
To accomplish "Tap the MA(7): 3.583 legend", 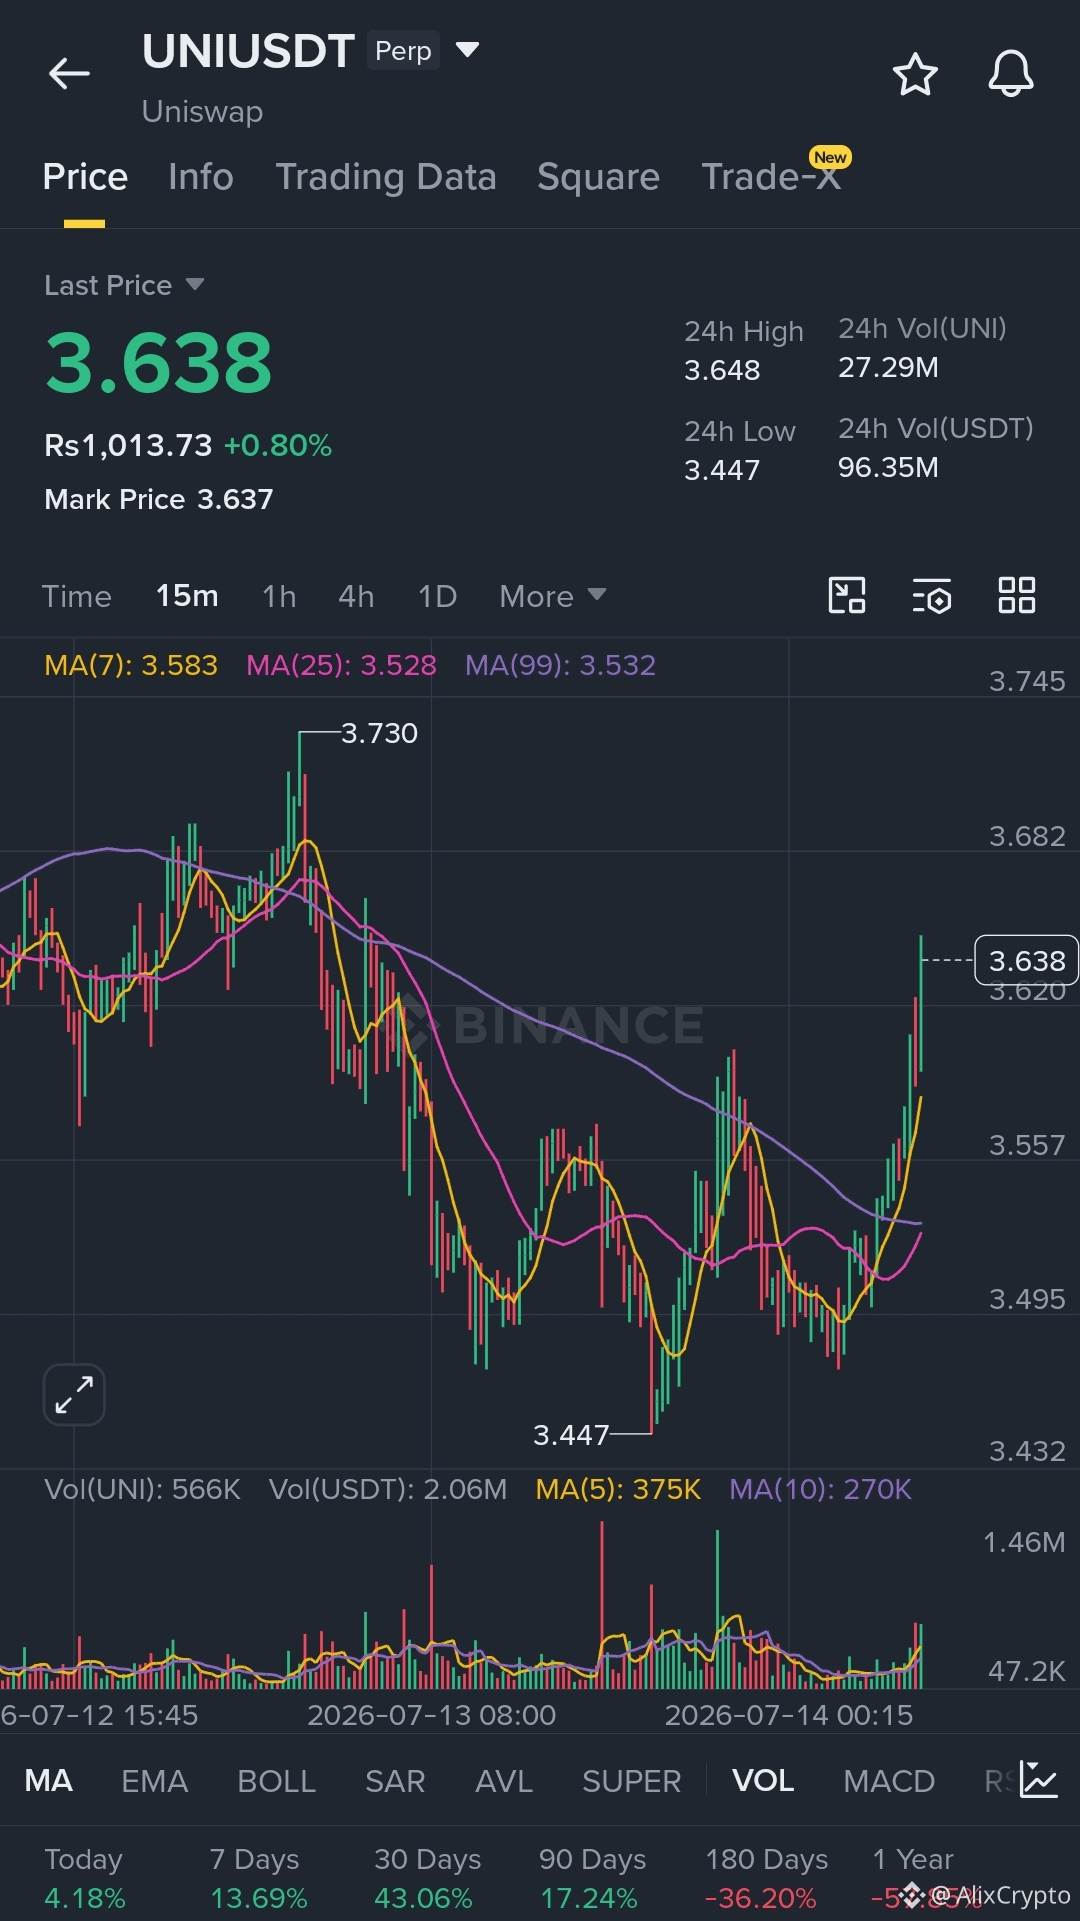I will pos(131,665).
